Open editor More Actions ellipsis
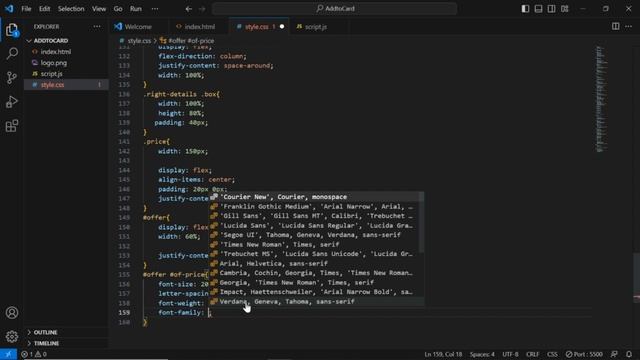This screenshot has width=640, height=360. (629, 27)
